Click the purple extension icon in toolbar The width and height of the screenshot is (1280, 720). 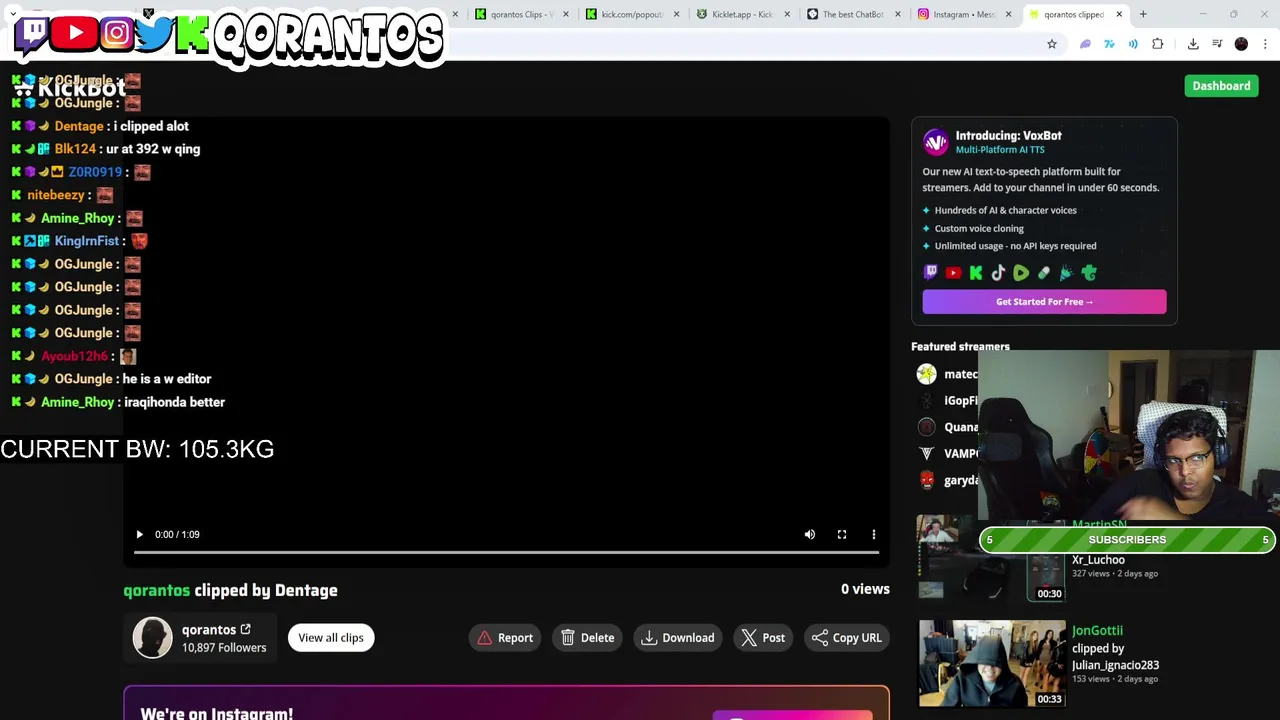point(1085,44)
